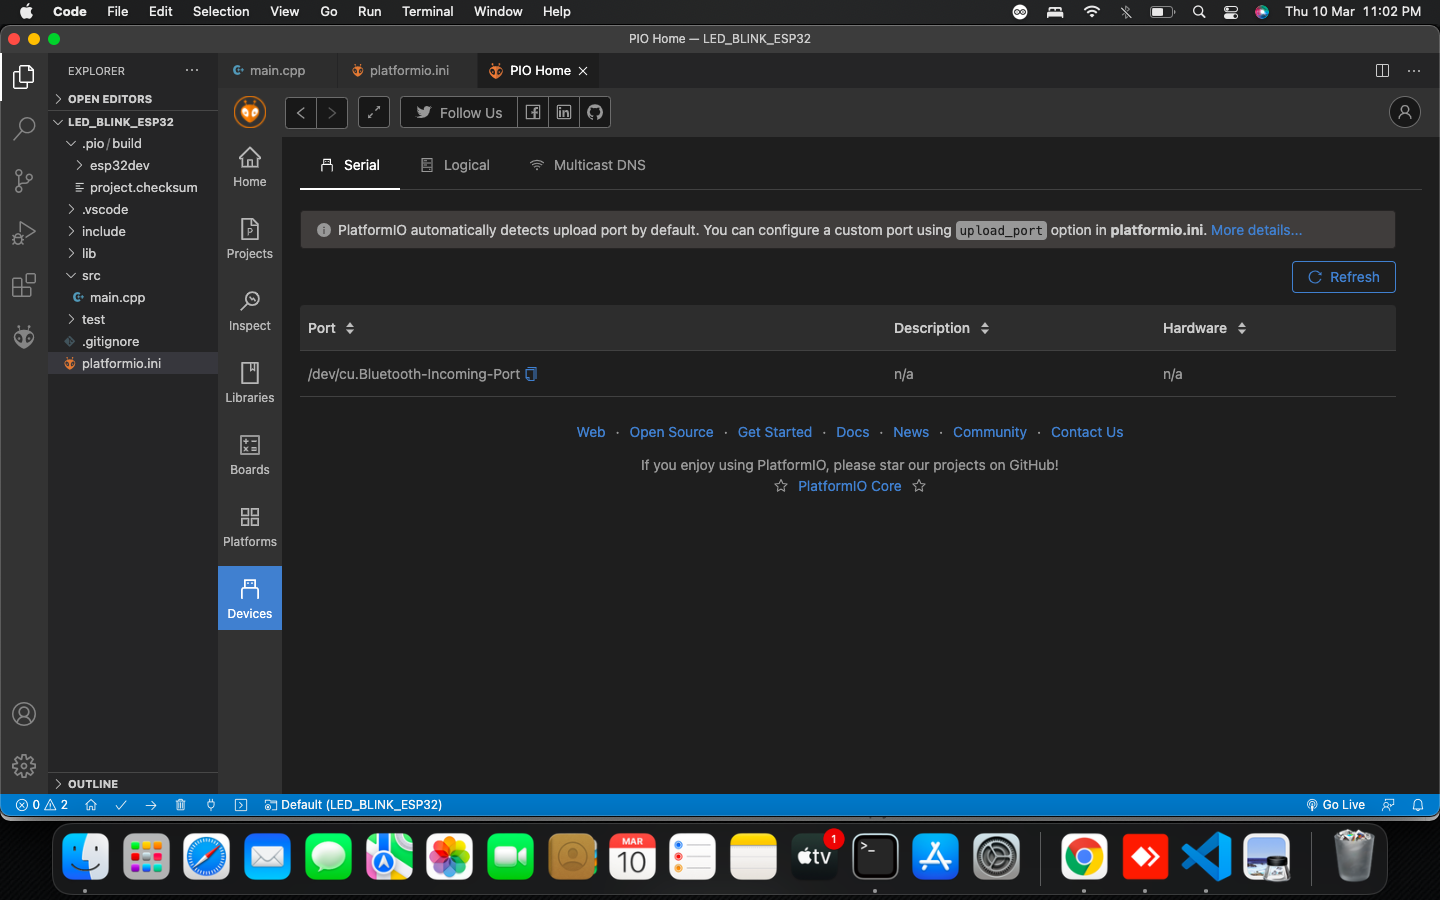1440x900 pixels.
Task: Open Explorer views and more actions ellipsis
Action: [192, 70]
